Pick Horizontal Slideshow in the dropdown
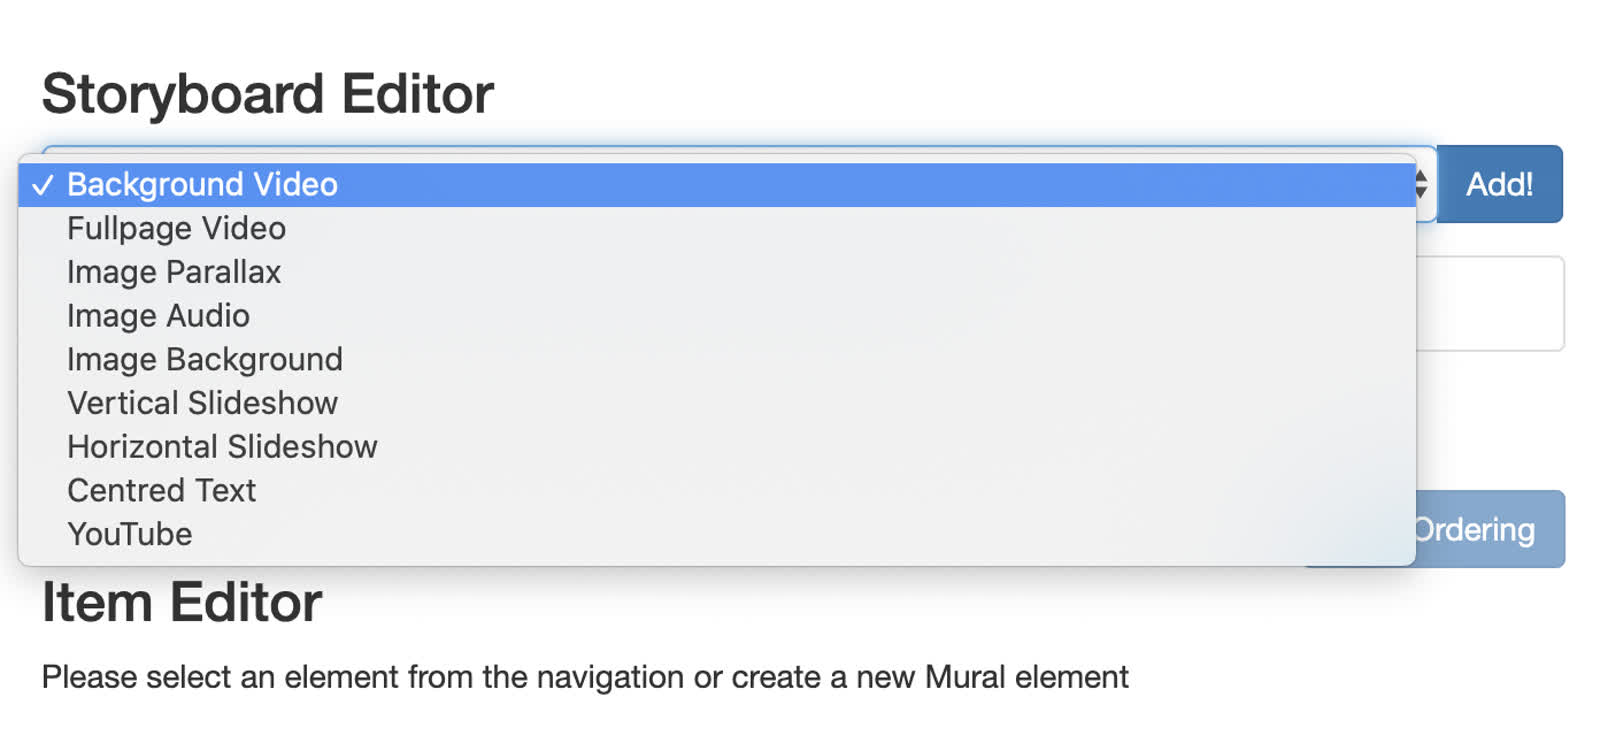Viewport: 1600px width, 743px height. pos(716,447)
